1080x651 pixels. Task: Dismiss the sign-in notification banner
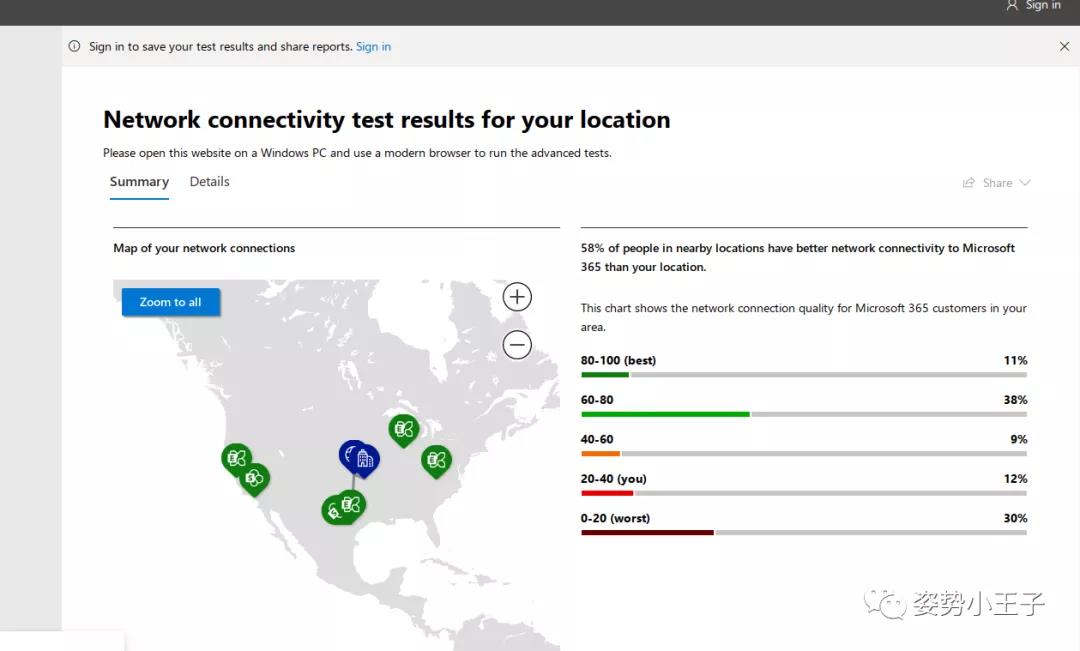pos(1064,46)
